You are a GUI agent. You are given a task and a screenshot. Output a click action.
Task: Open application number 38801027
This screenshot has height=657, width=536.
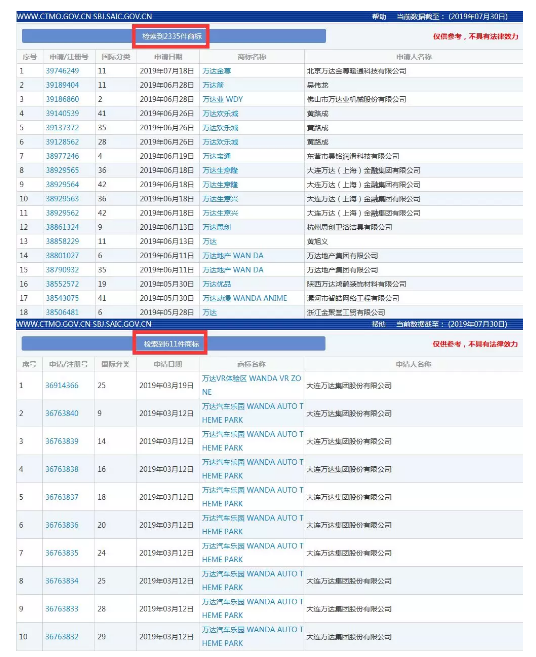coord(62,256)
